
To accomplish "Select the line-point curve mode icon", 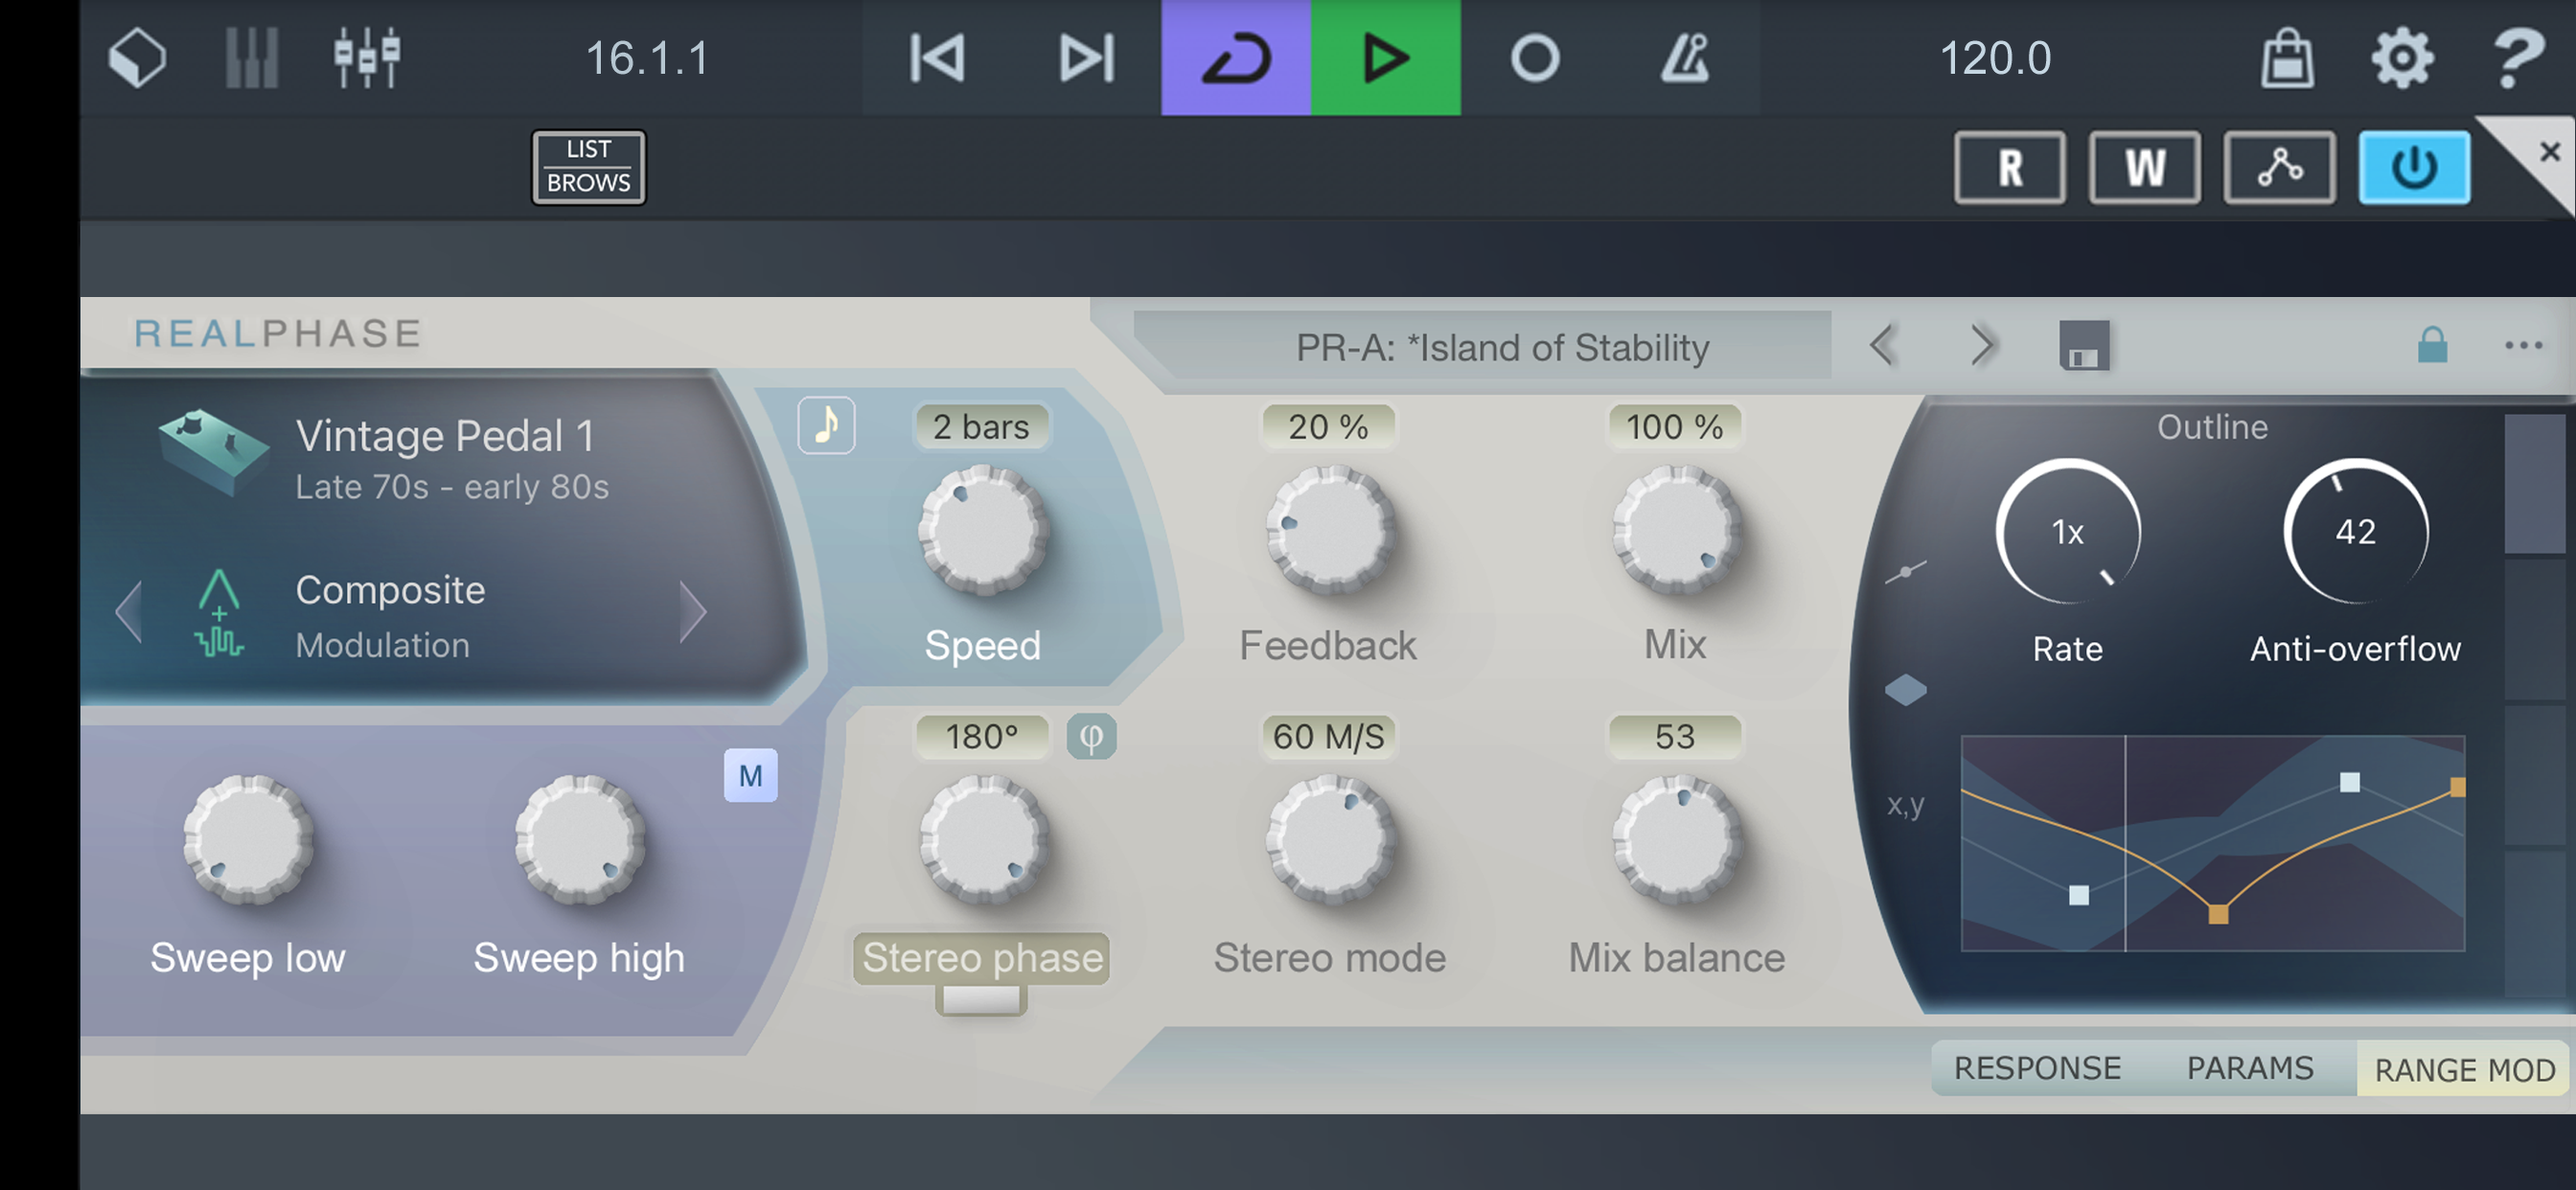I will (x=1905, y=572).
